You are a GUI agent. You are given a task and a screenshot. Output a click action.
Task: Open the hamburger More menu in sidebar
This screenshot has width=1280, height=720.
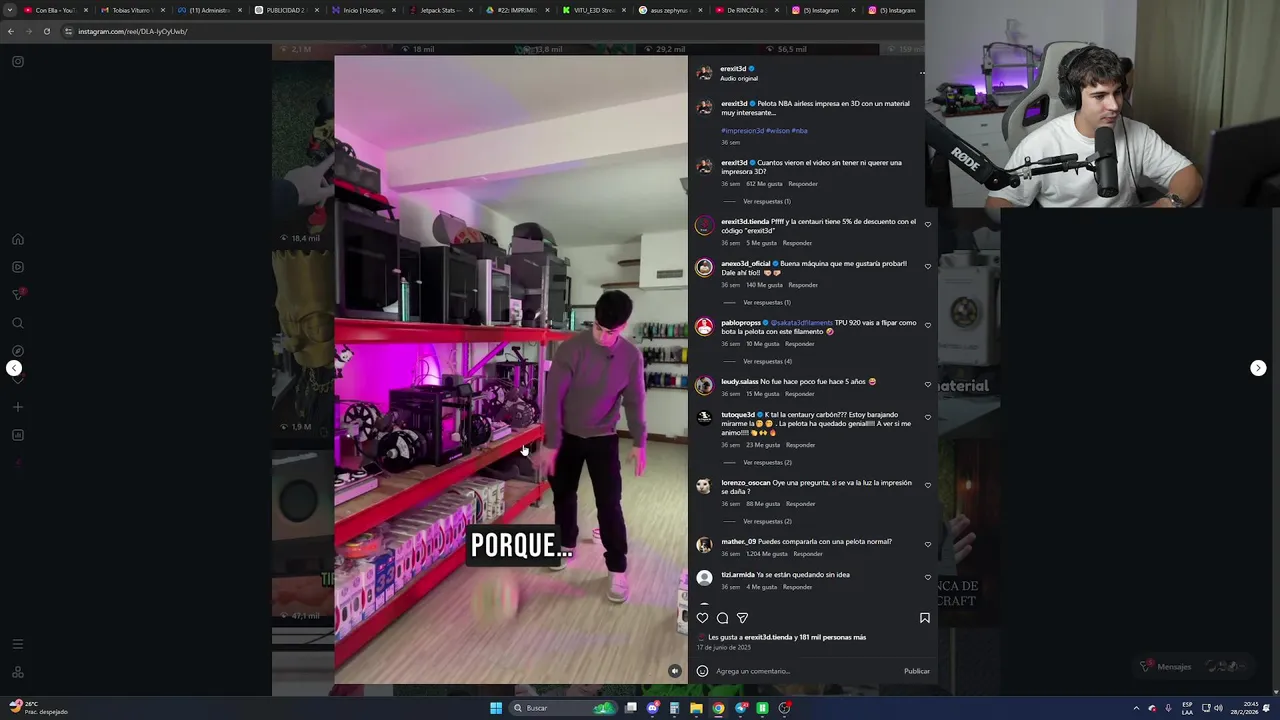coord(17,644)
